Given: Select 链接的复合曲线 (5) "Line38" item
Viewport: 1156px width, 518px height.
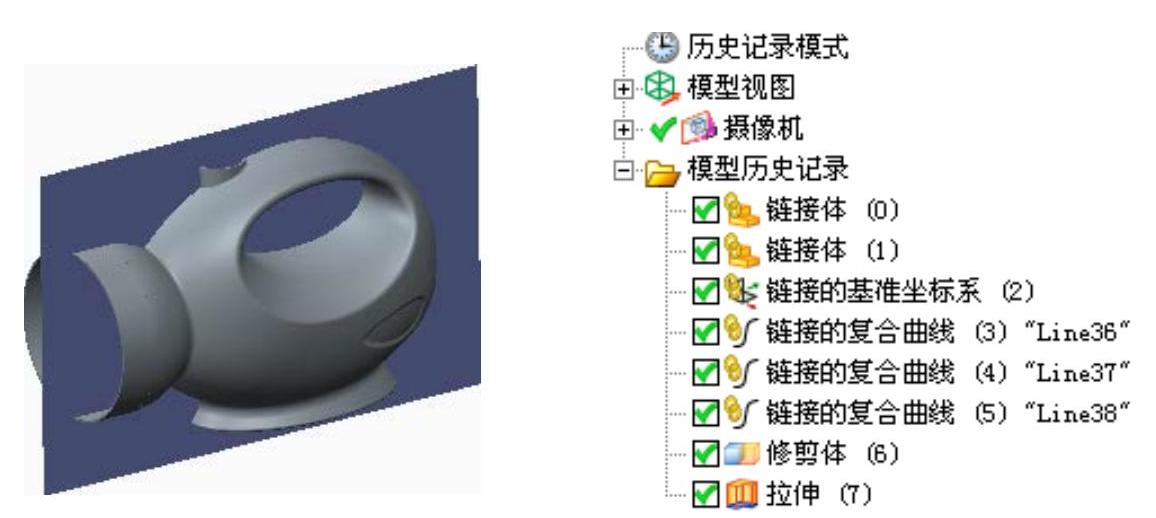Looking at the screenshot, I should pos(948,412).
